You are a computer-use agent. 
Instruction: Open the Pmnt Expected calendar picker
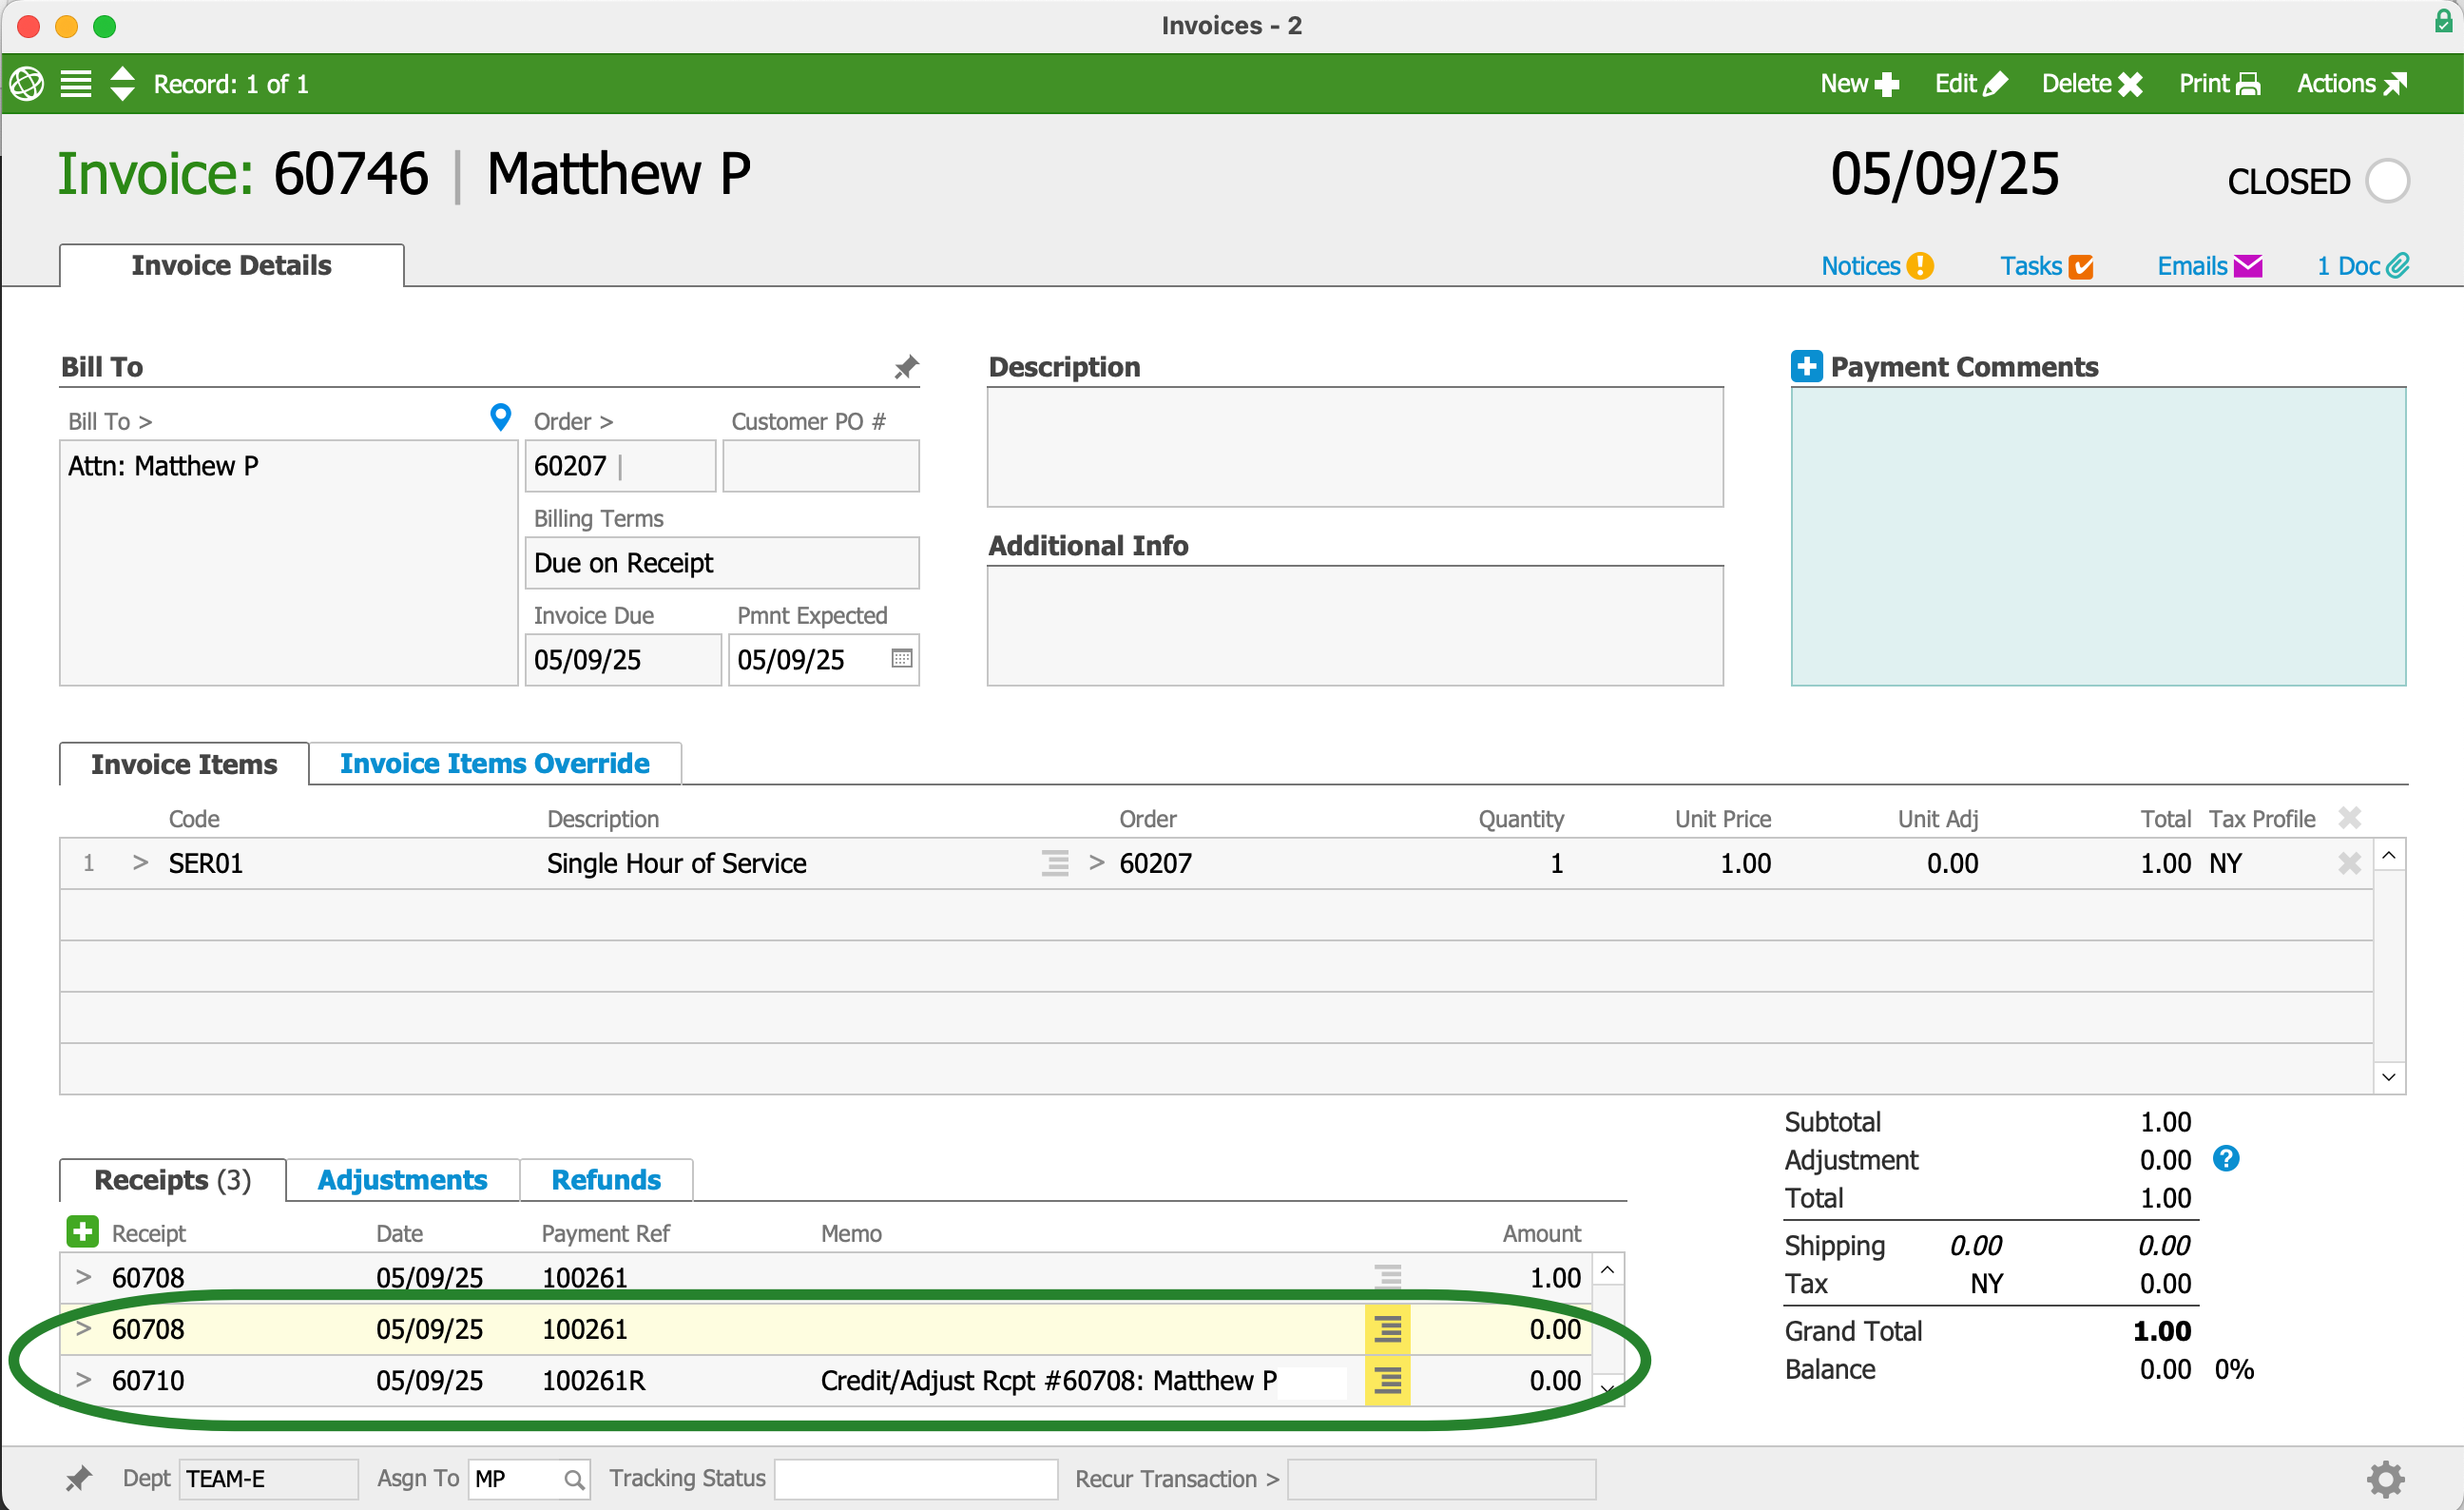pos(901,659)
